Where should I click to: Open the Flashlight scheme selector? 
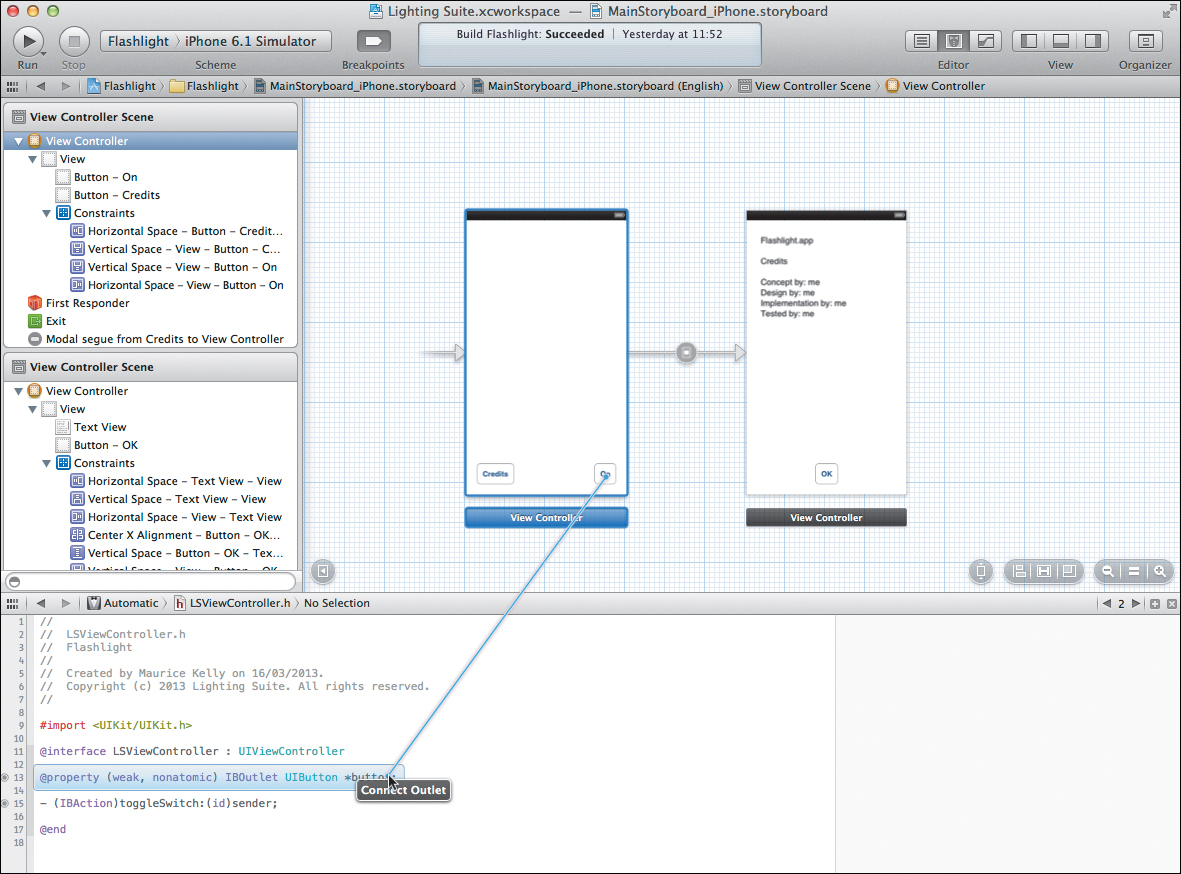pyautogui.click(x=138, y=41)
